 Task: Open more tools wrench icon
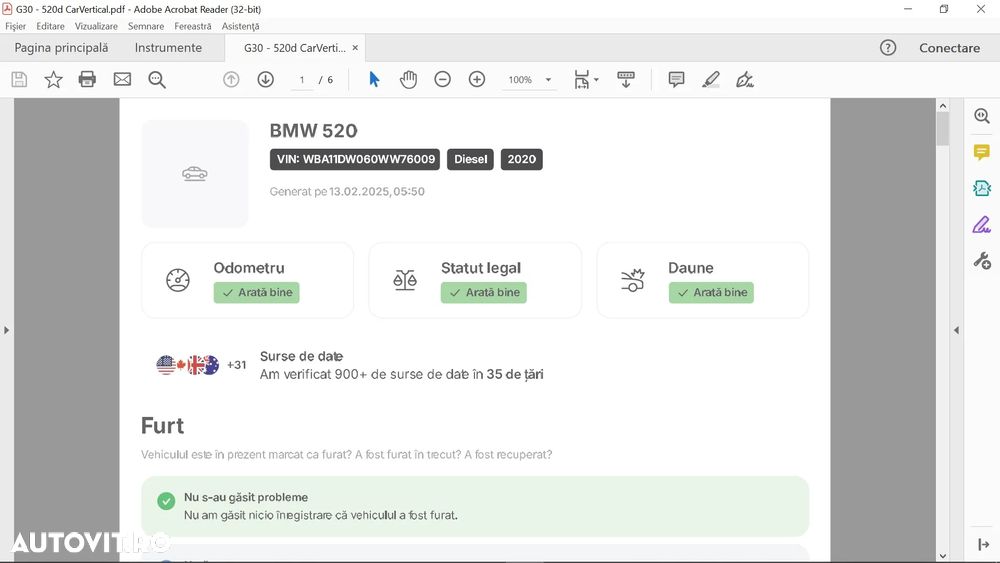982,261
